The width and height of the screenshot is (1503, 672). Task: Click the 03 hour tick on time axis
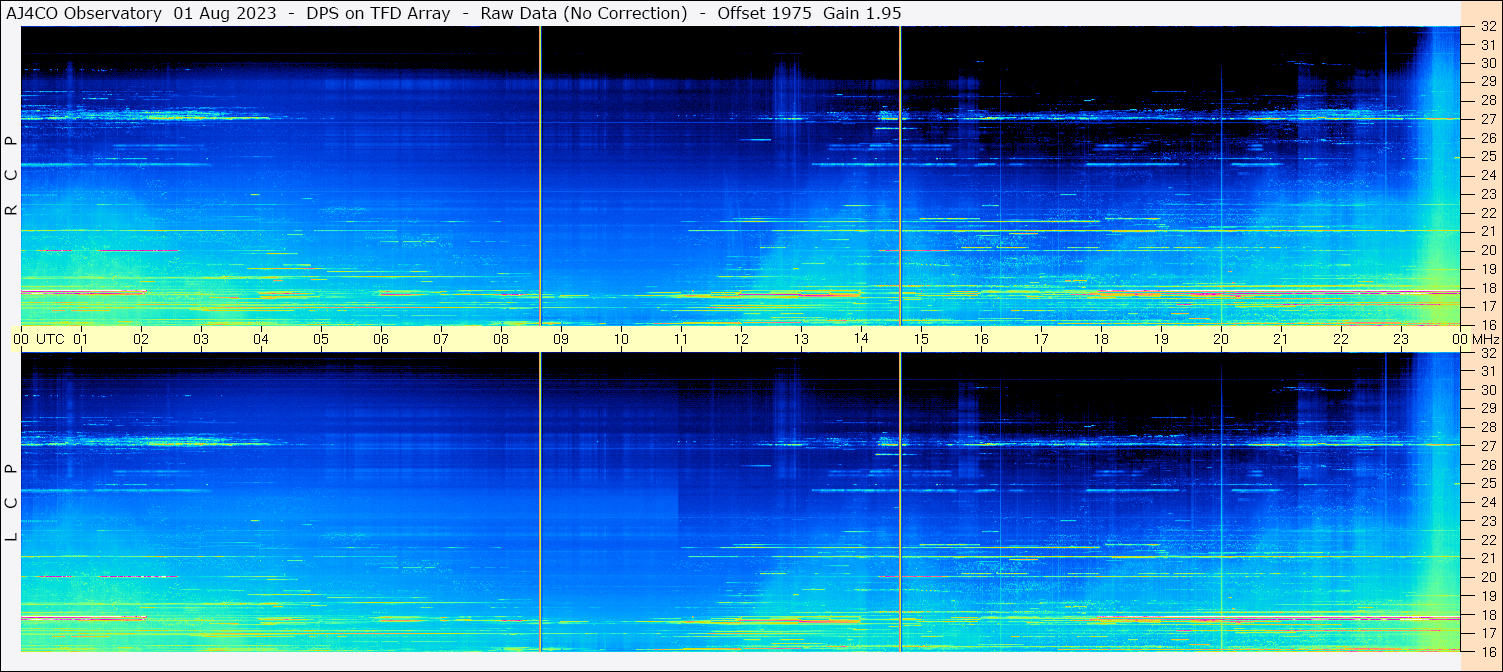pos(201,339)
